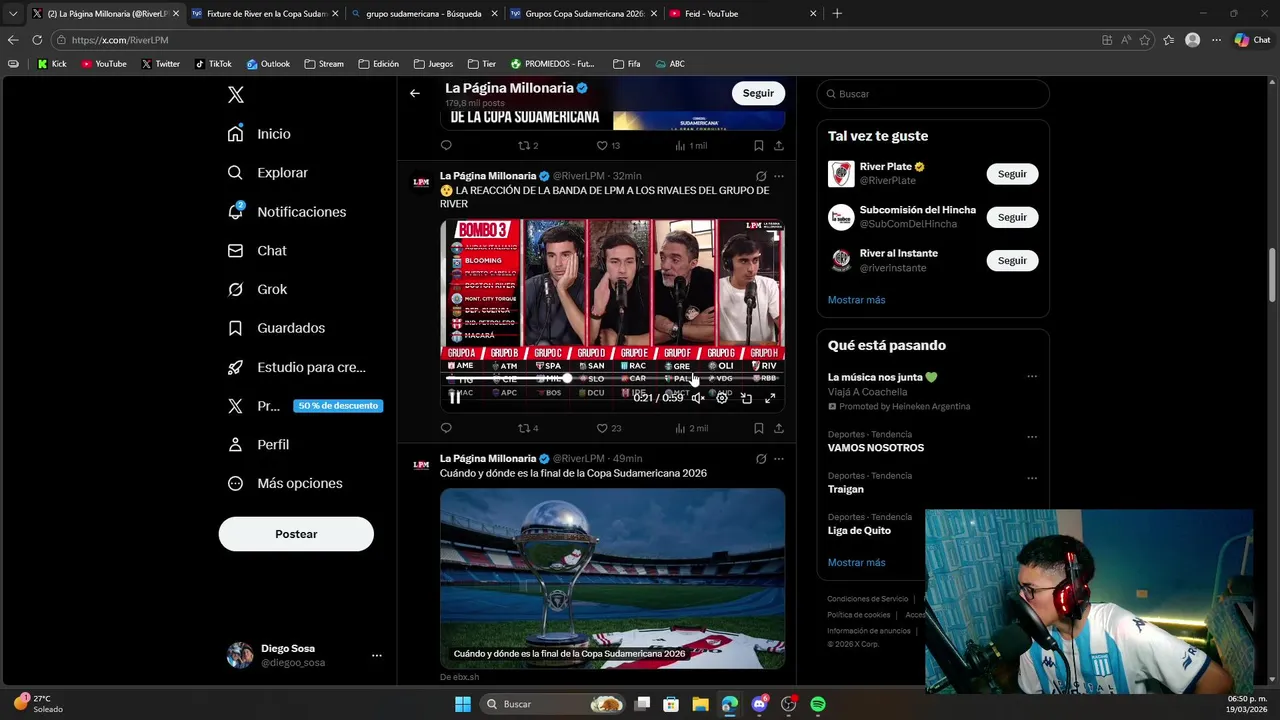Open the Edición bookmarks folder
The width and height of the screenshot is (1280, 720).
pos(379,64)
